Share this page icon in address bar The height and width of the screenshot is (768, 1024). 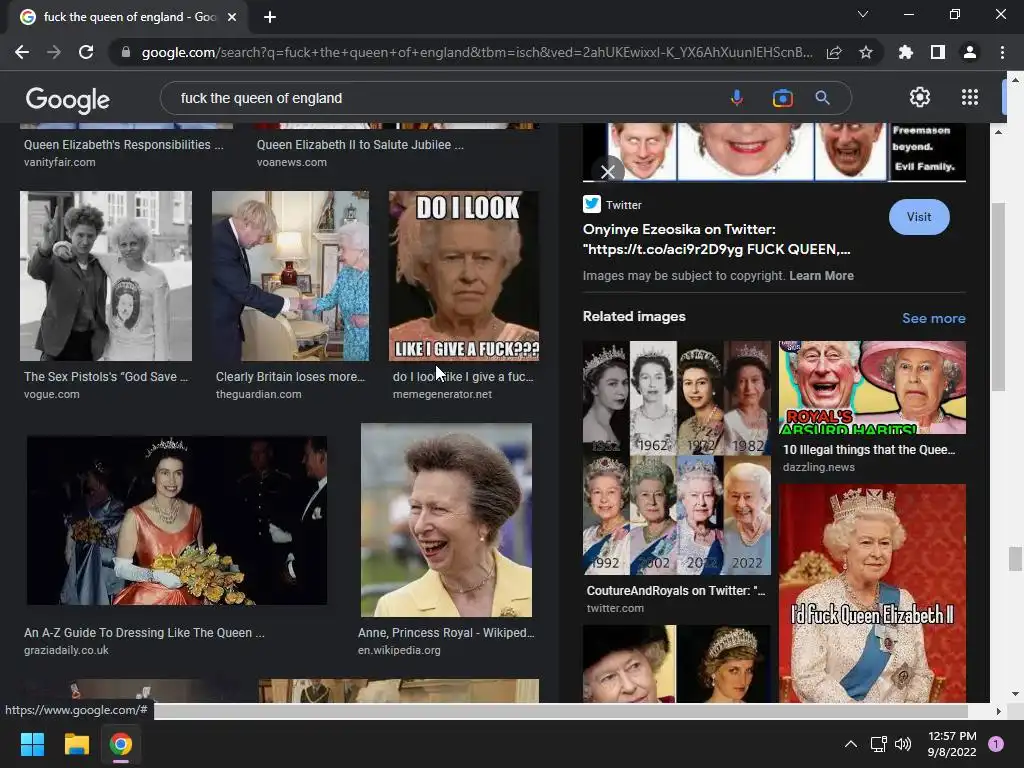coord(834,52)
